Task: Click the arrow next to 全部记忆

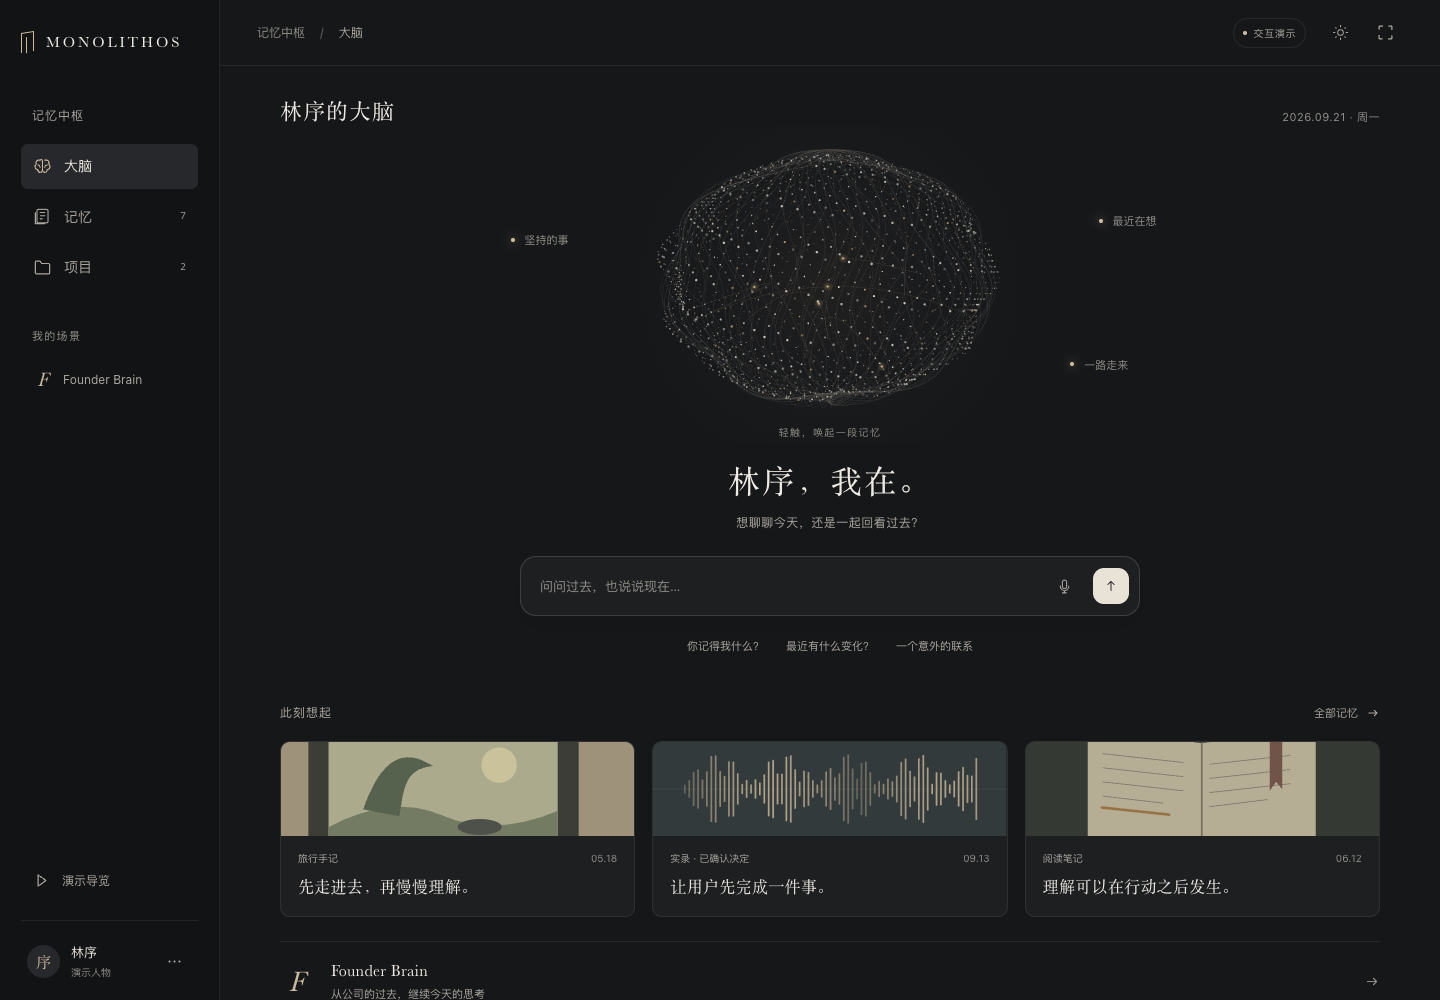Action: [x=1373, y=713]
